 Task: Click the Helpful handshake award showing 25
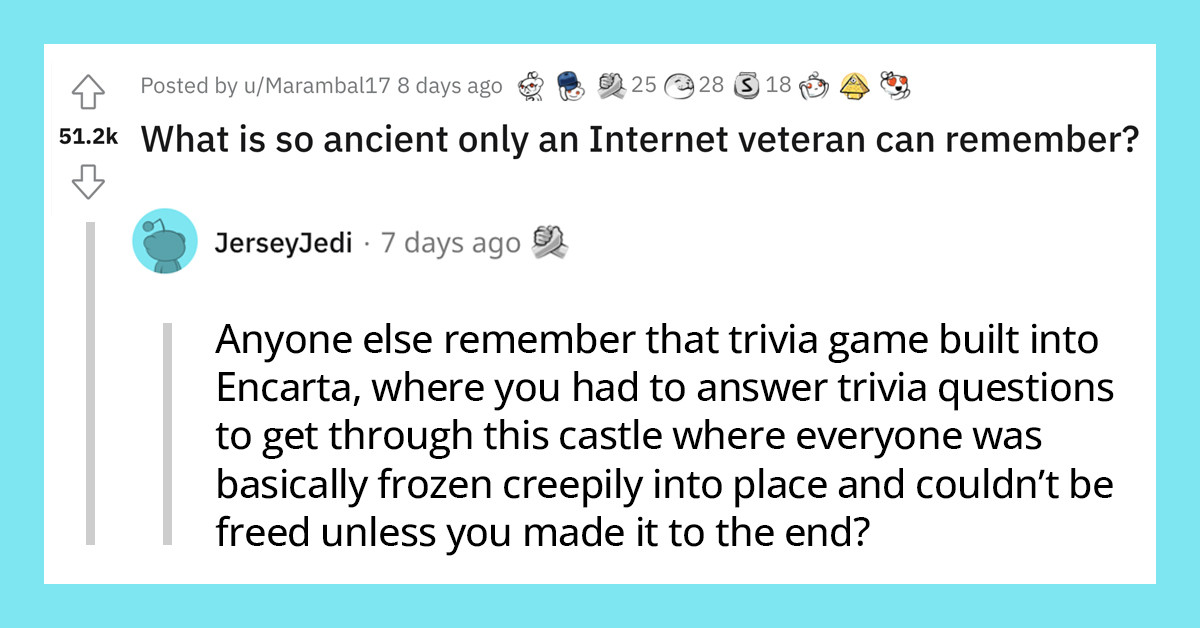(x=612, y=85)
